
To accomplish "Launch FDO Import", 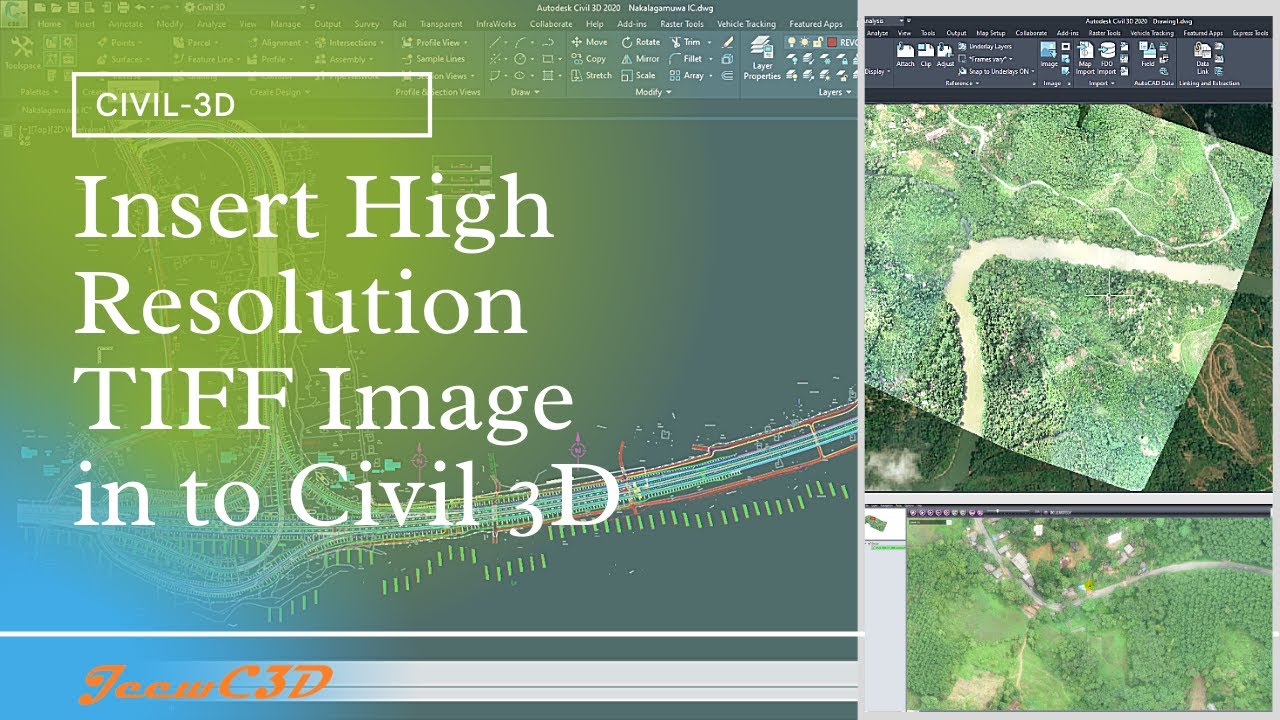I will click(1106, 58).
